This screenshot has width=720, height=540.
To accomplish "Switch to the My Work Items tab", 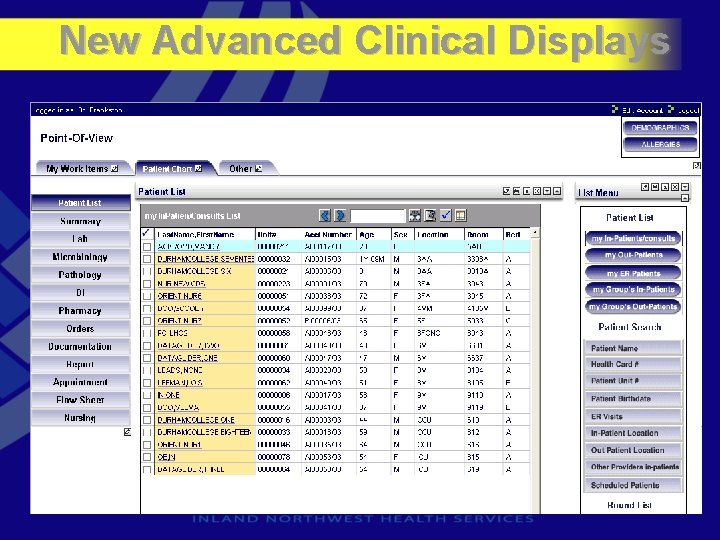I will click(x=82, y=169).
